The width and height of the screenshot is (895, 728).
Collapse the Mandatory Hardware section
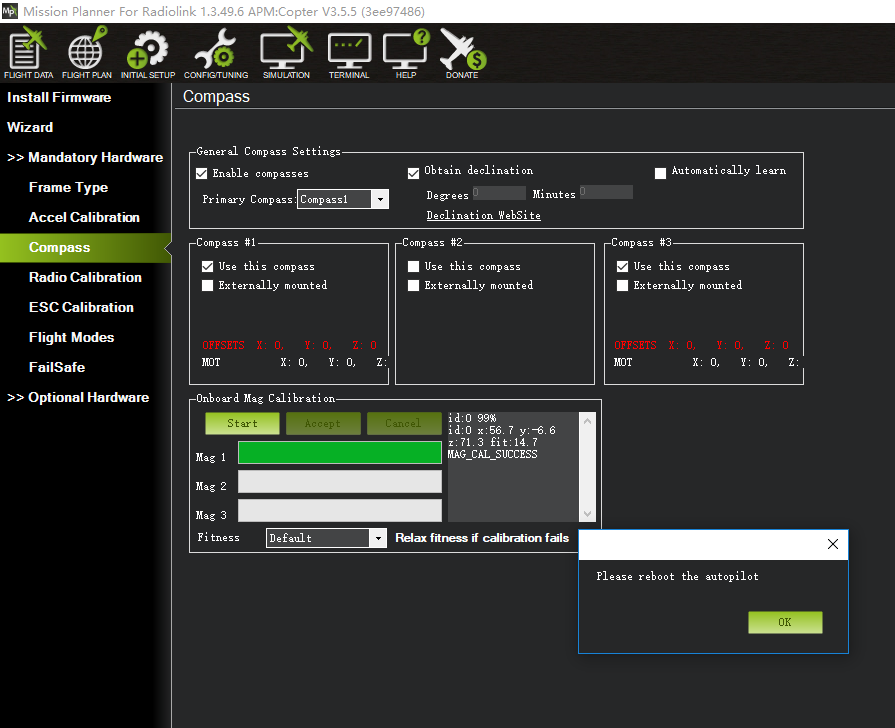(85, 157)
